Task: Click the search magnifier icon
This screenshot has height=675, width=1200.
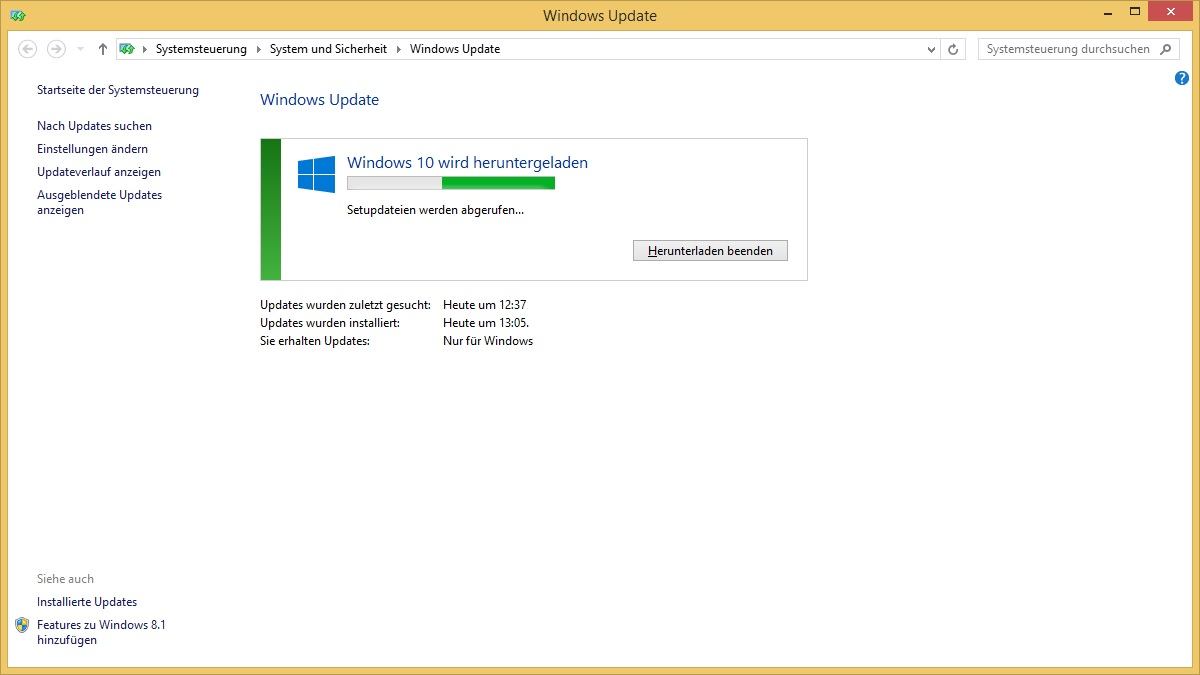Action: [x=1166, y=49]
